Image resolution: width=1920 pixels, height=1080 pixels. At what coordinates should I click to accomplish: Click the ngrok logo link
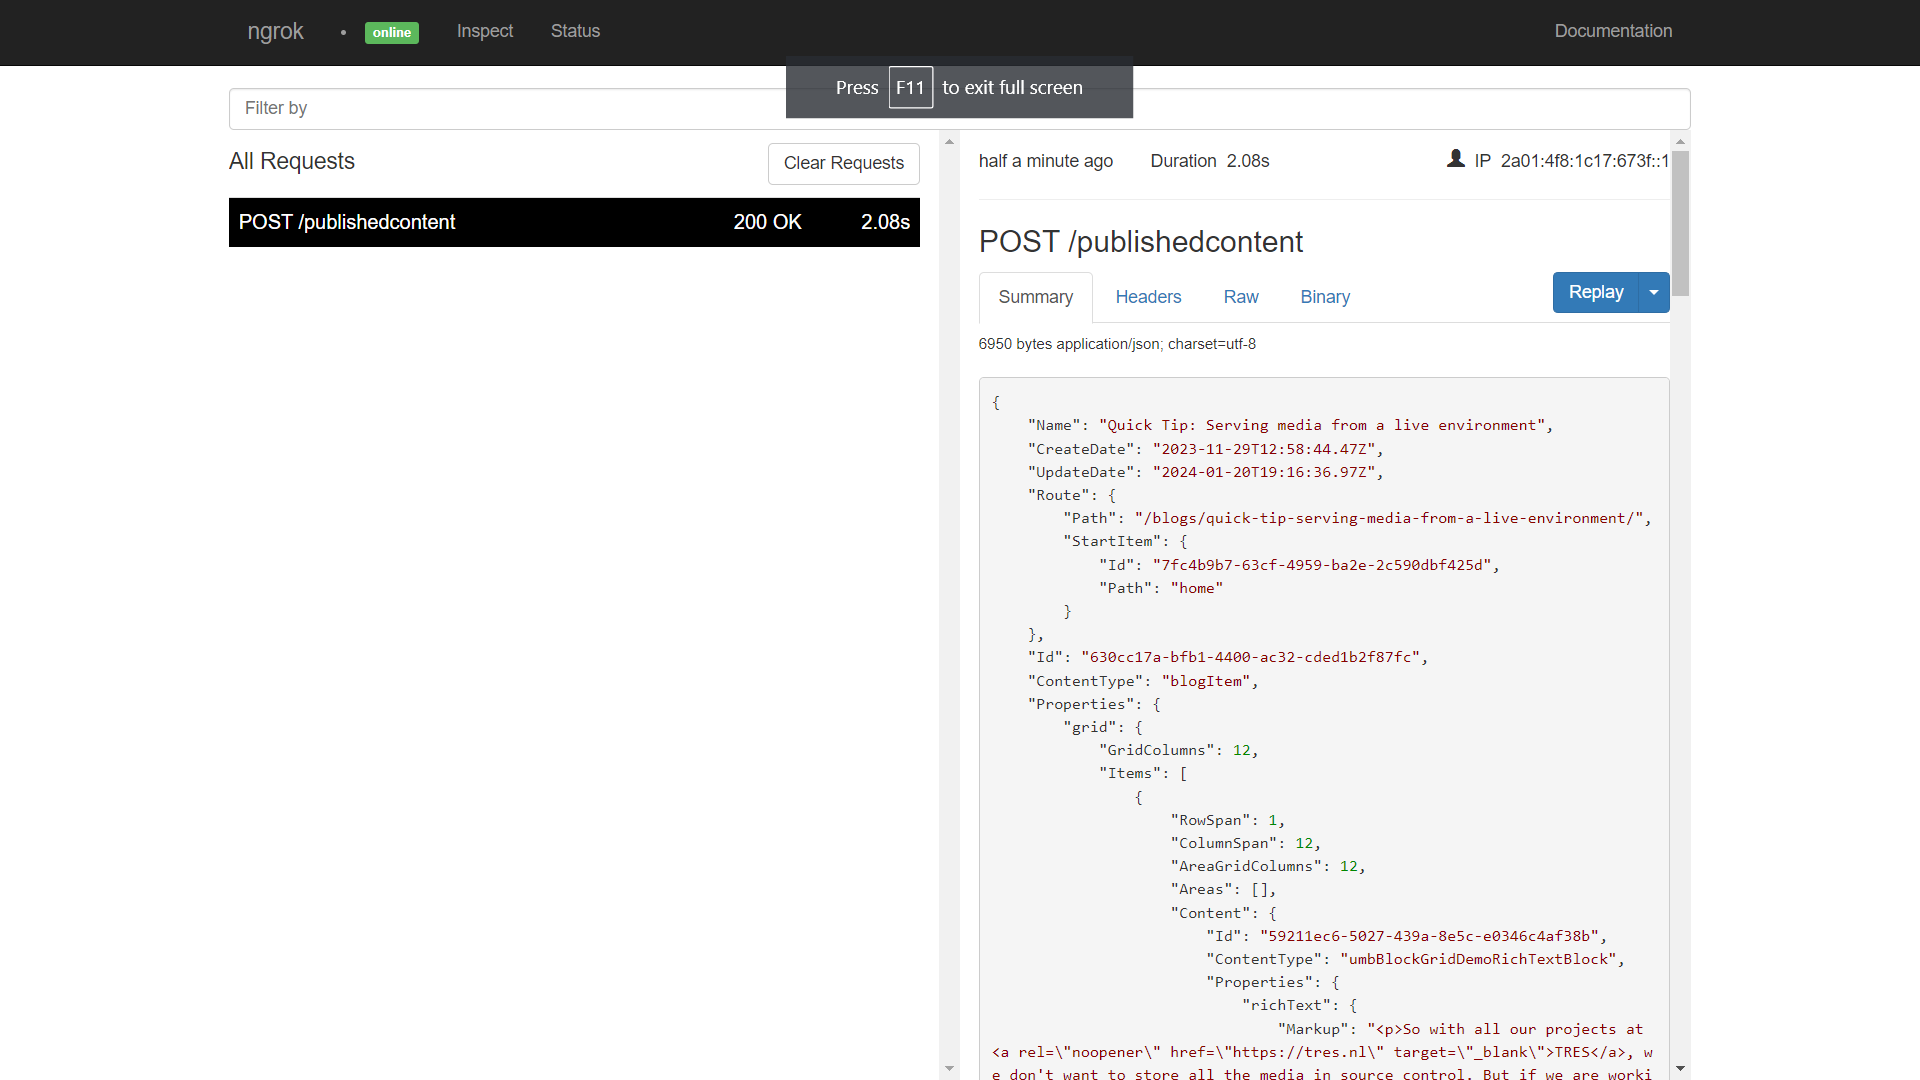point(275,31)
